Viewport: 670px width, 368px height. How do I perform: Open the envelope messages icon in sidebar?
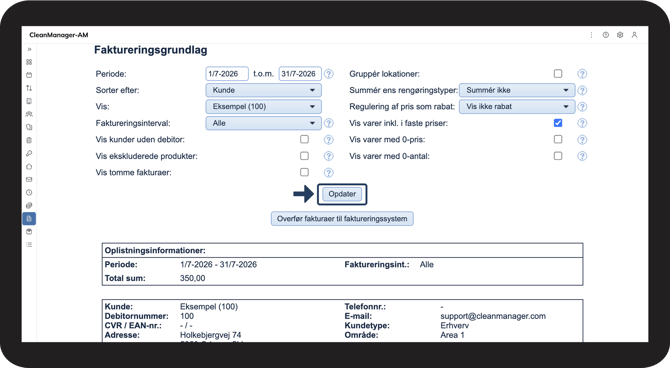pos(29,180)
